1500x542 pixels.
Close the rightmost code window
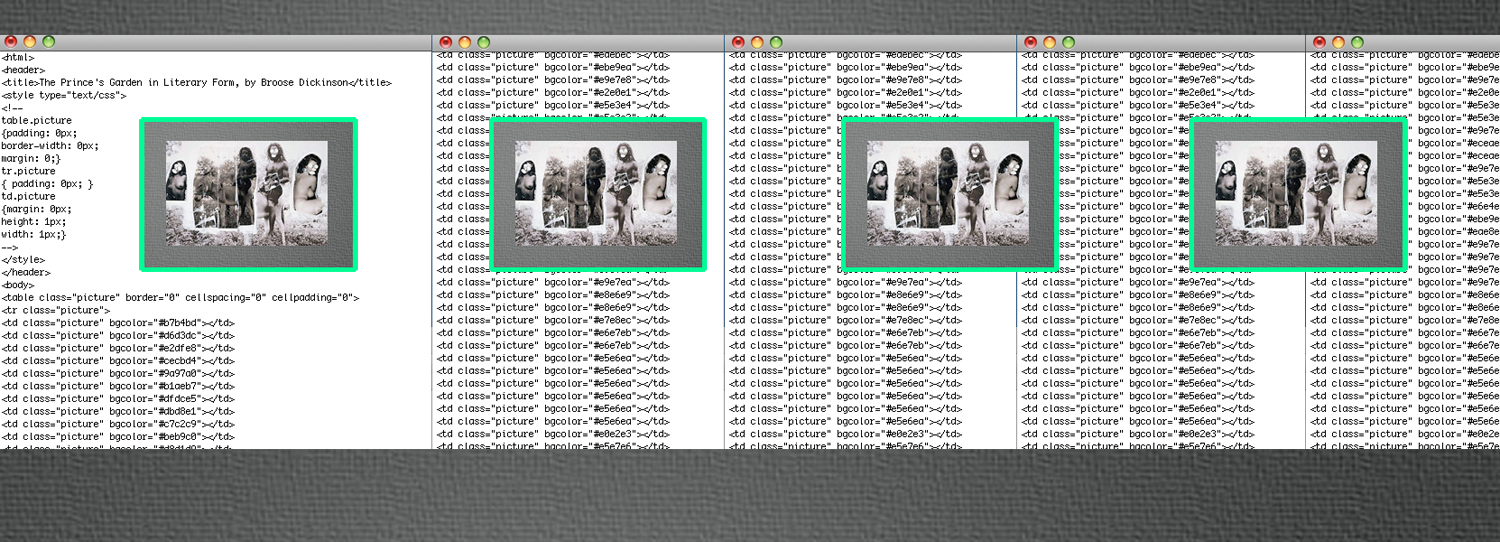coord(1320,42)
